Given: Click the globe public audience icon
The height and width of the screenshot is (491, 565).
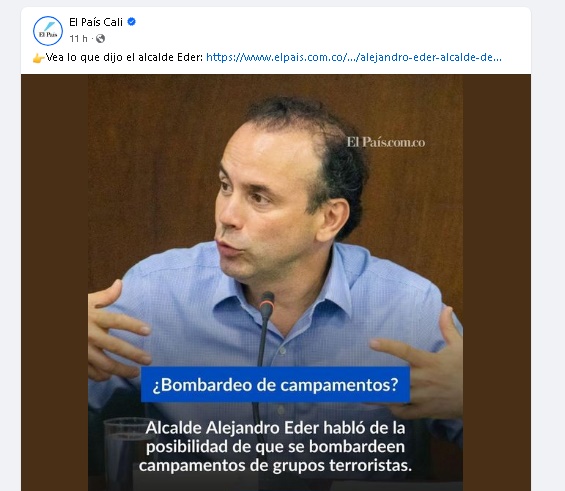Looking at the screenshot, I should 101,38.
